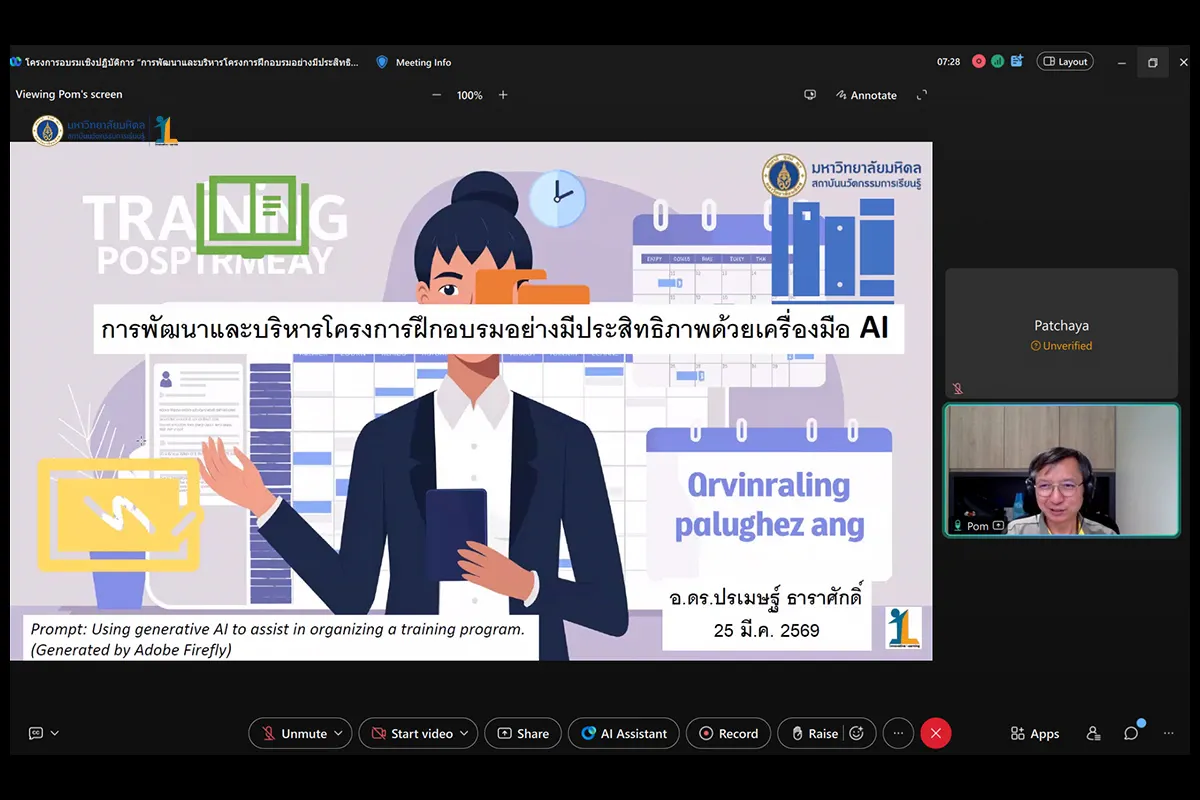The height and width of the screenshot is (800, 1200).
Task: Enter full-screen view of shared content
Action: coord(921,95)
